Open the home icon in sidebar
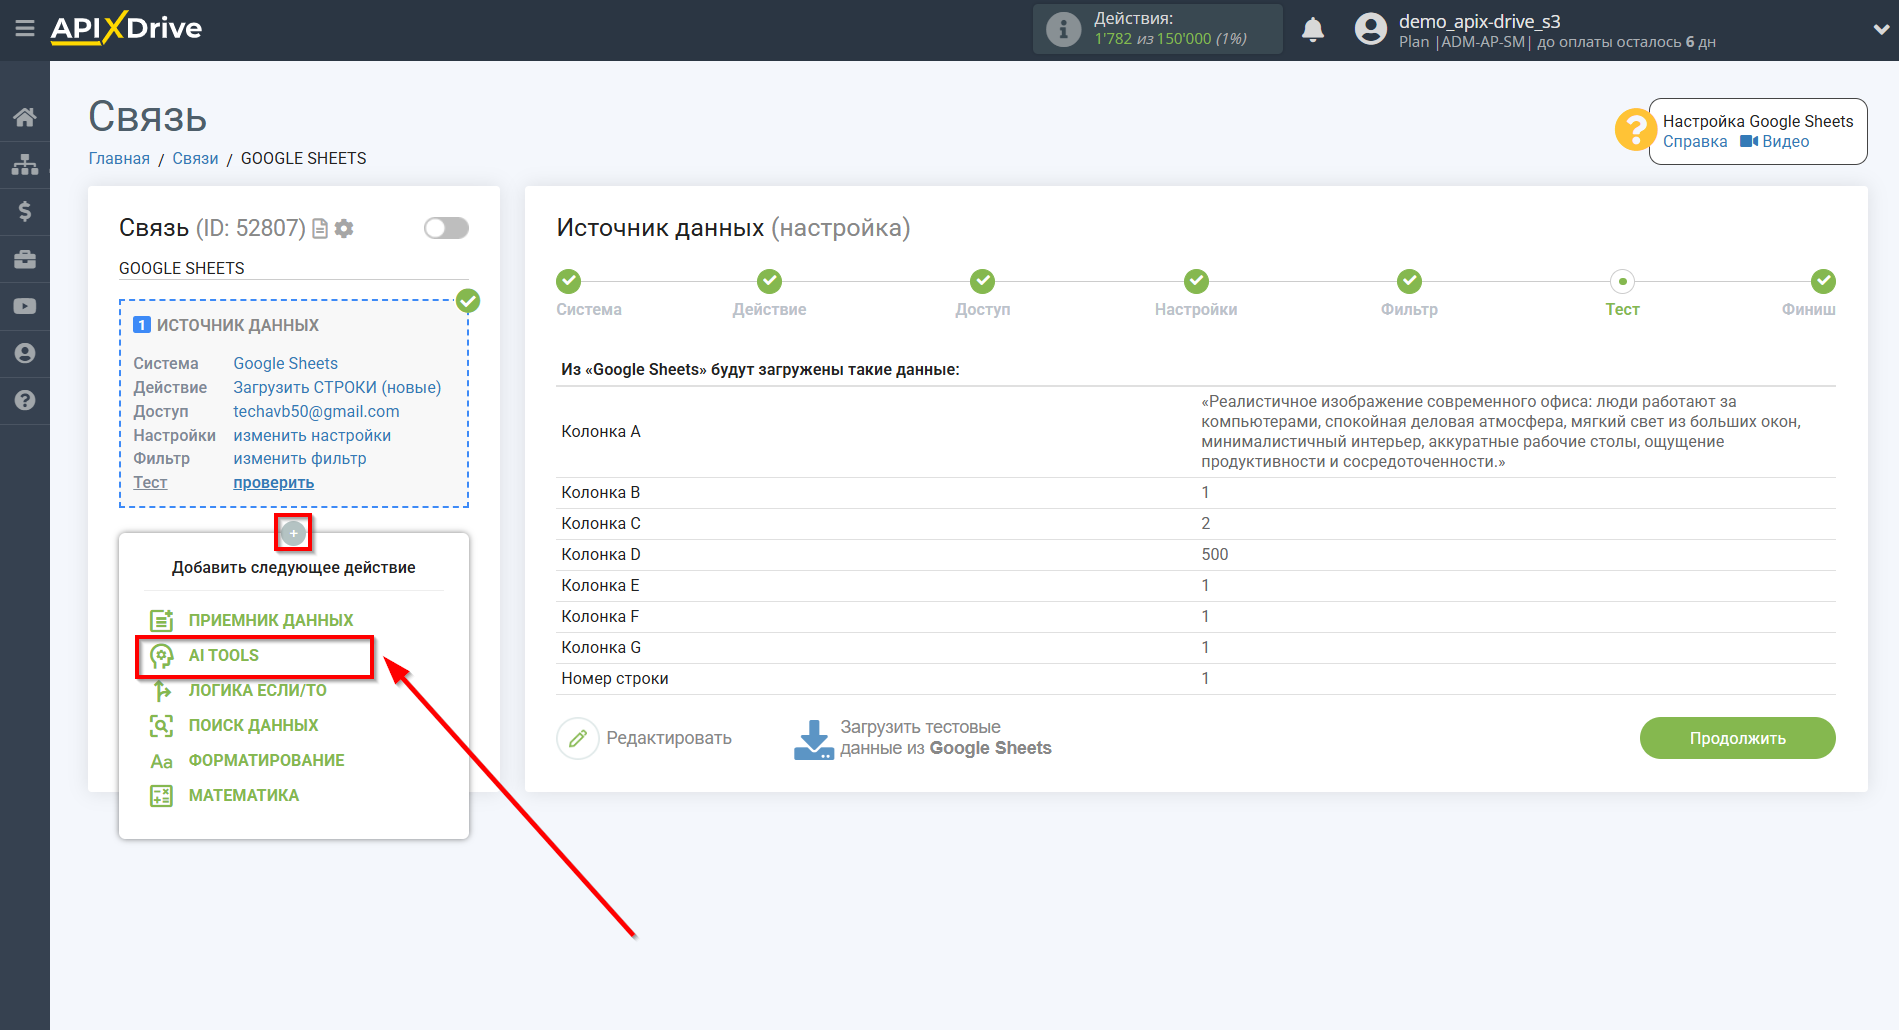 pyautogui.click(x=25, y=117)
